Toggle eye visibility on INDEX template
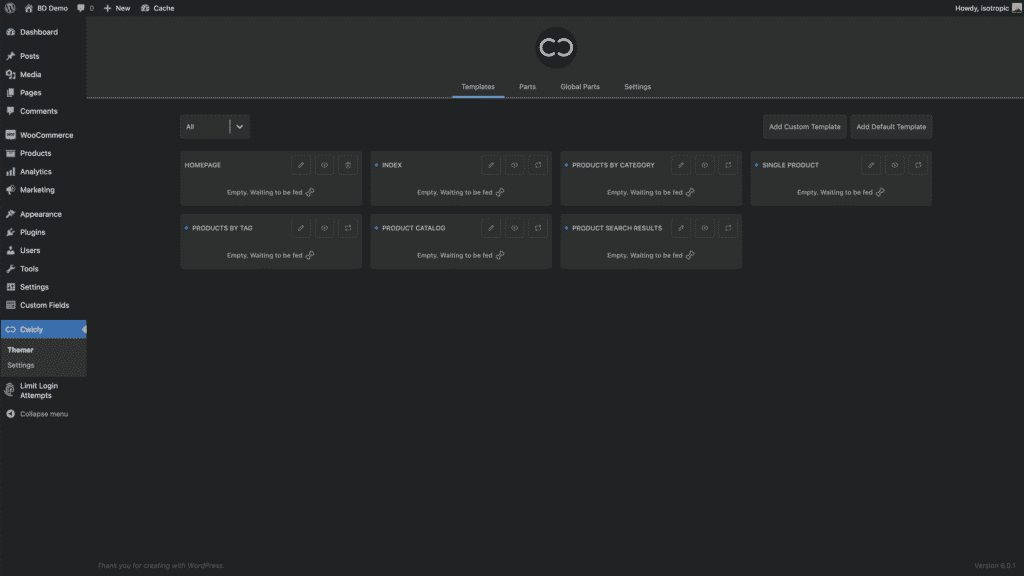The image size is (1024, 576). pyautogui.click(x=514, y=165)
